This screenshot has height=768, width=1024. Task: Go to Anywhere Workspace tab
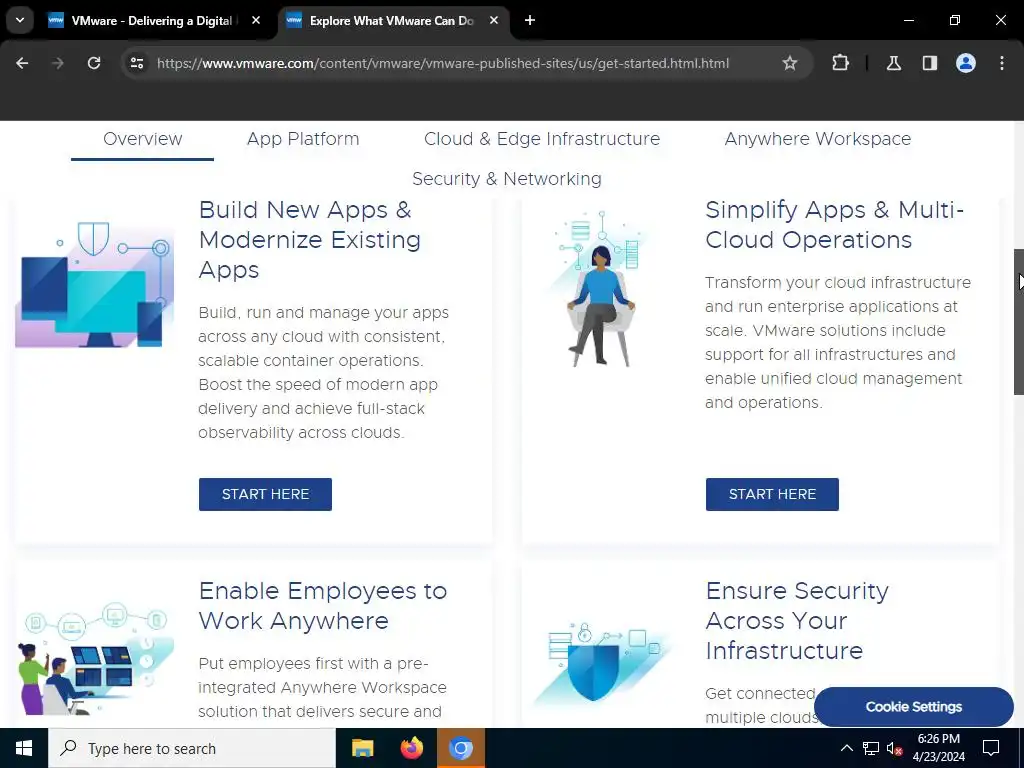[818, 139]
